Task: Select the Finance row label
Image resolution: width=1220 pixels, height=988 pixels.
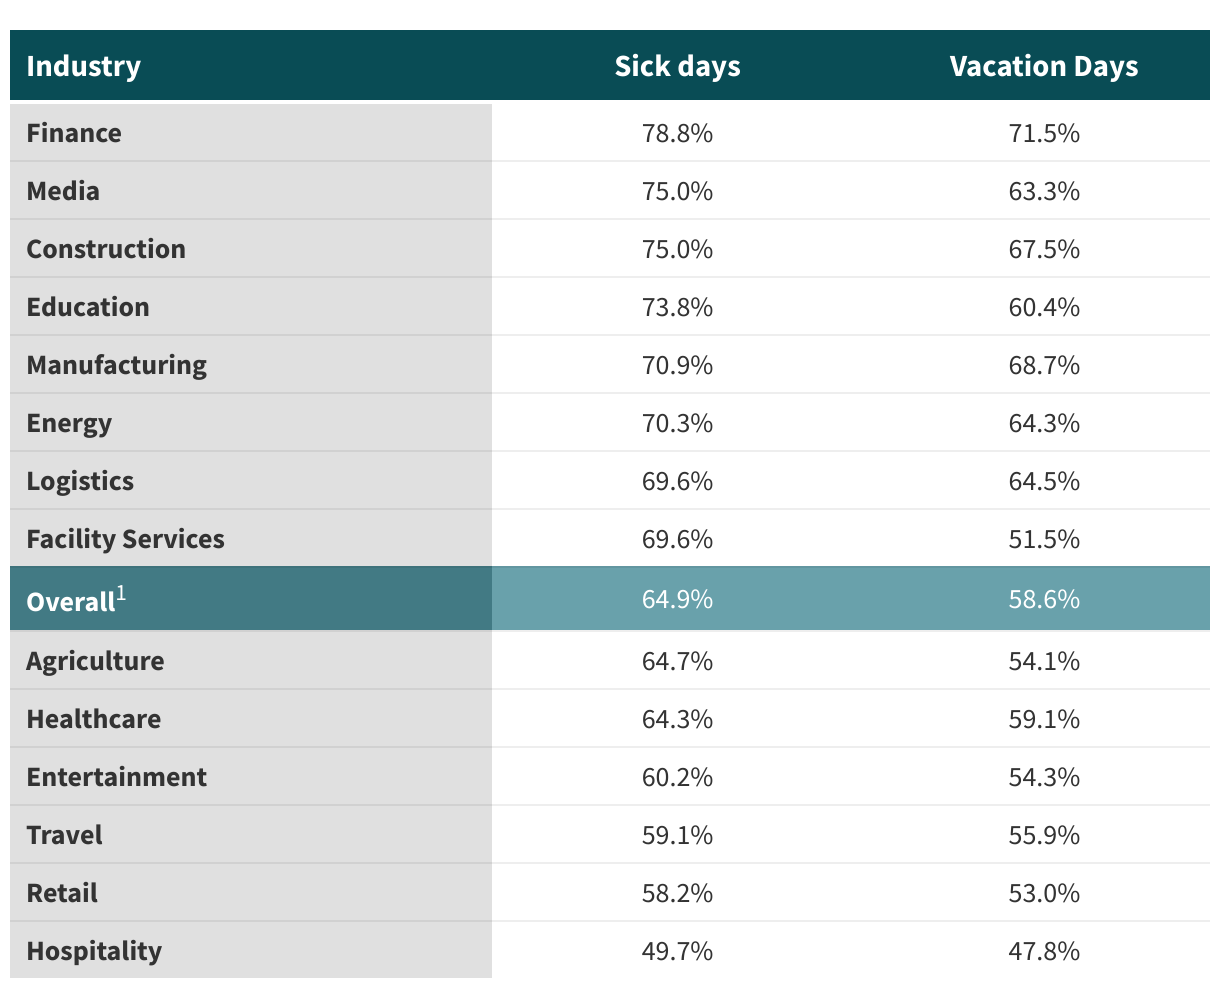Action: (74, 133)
